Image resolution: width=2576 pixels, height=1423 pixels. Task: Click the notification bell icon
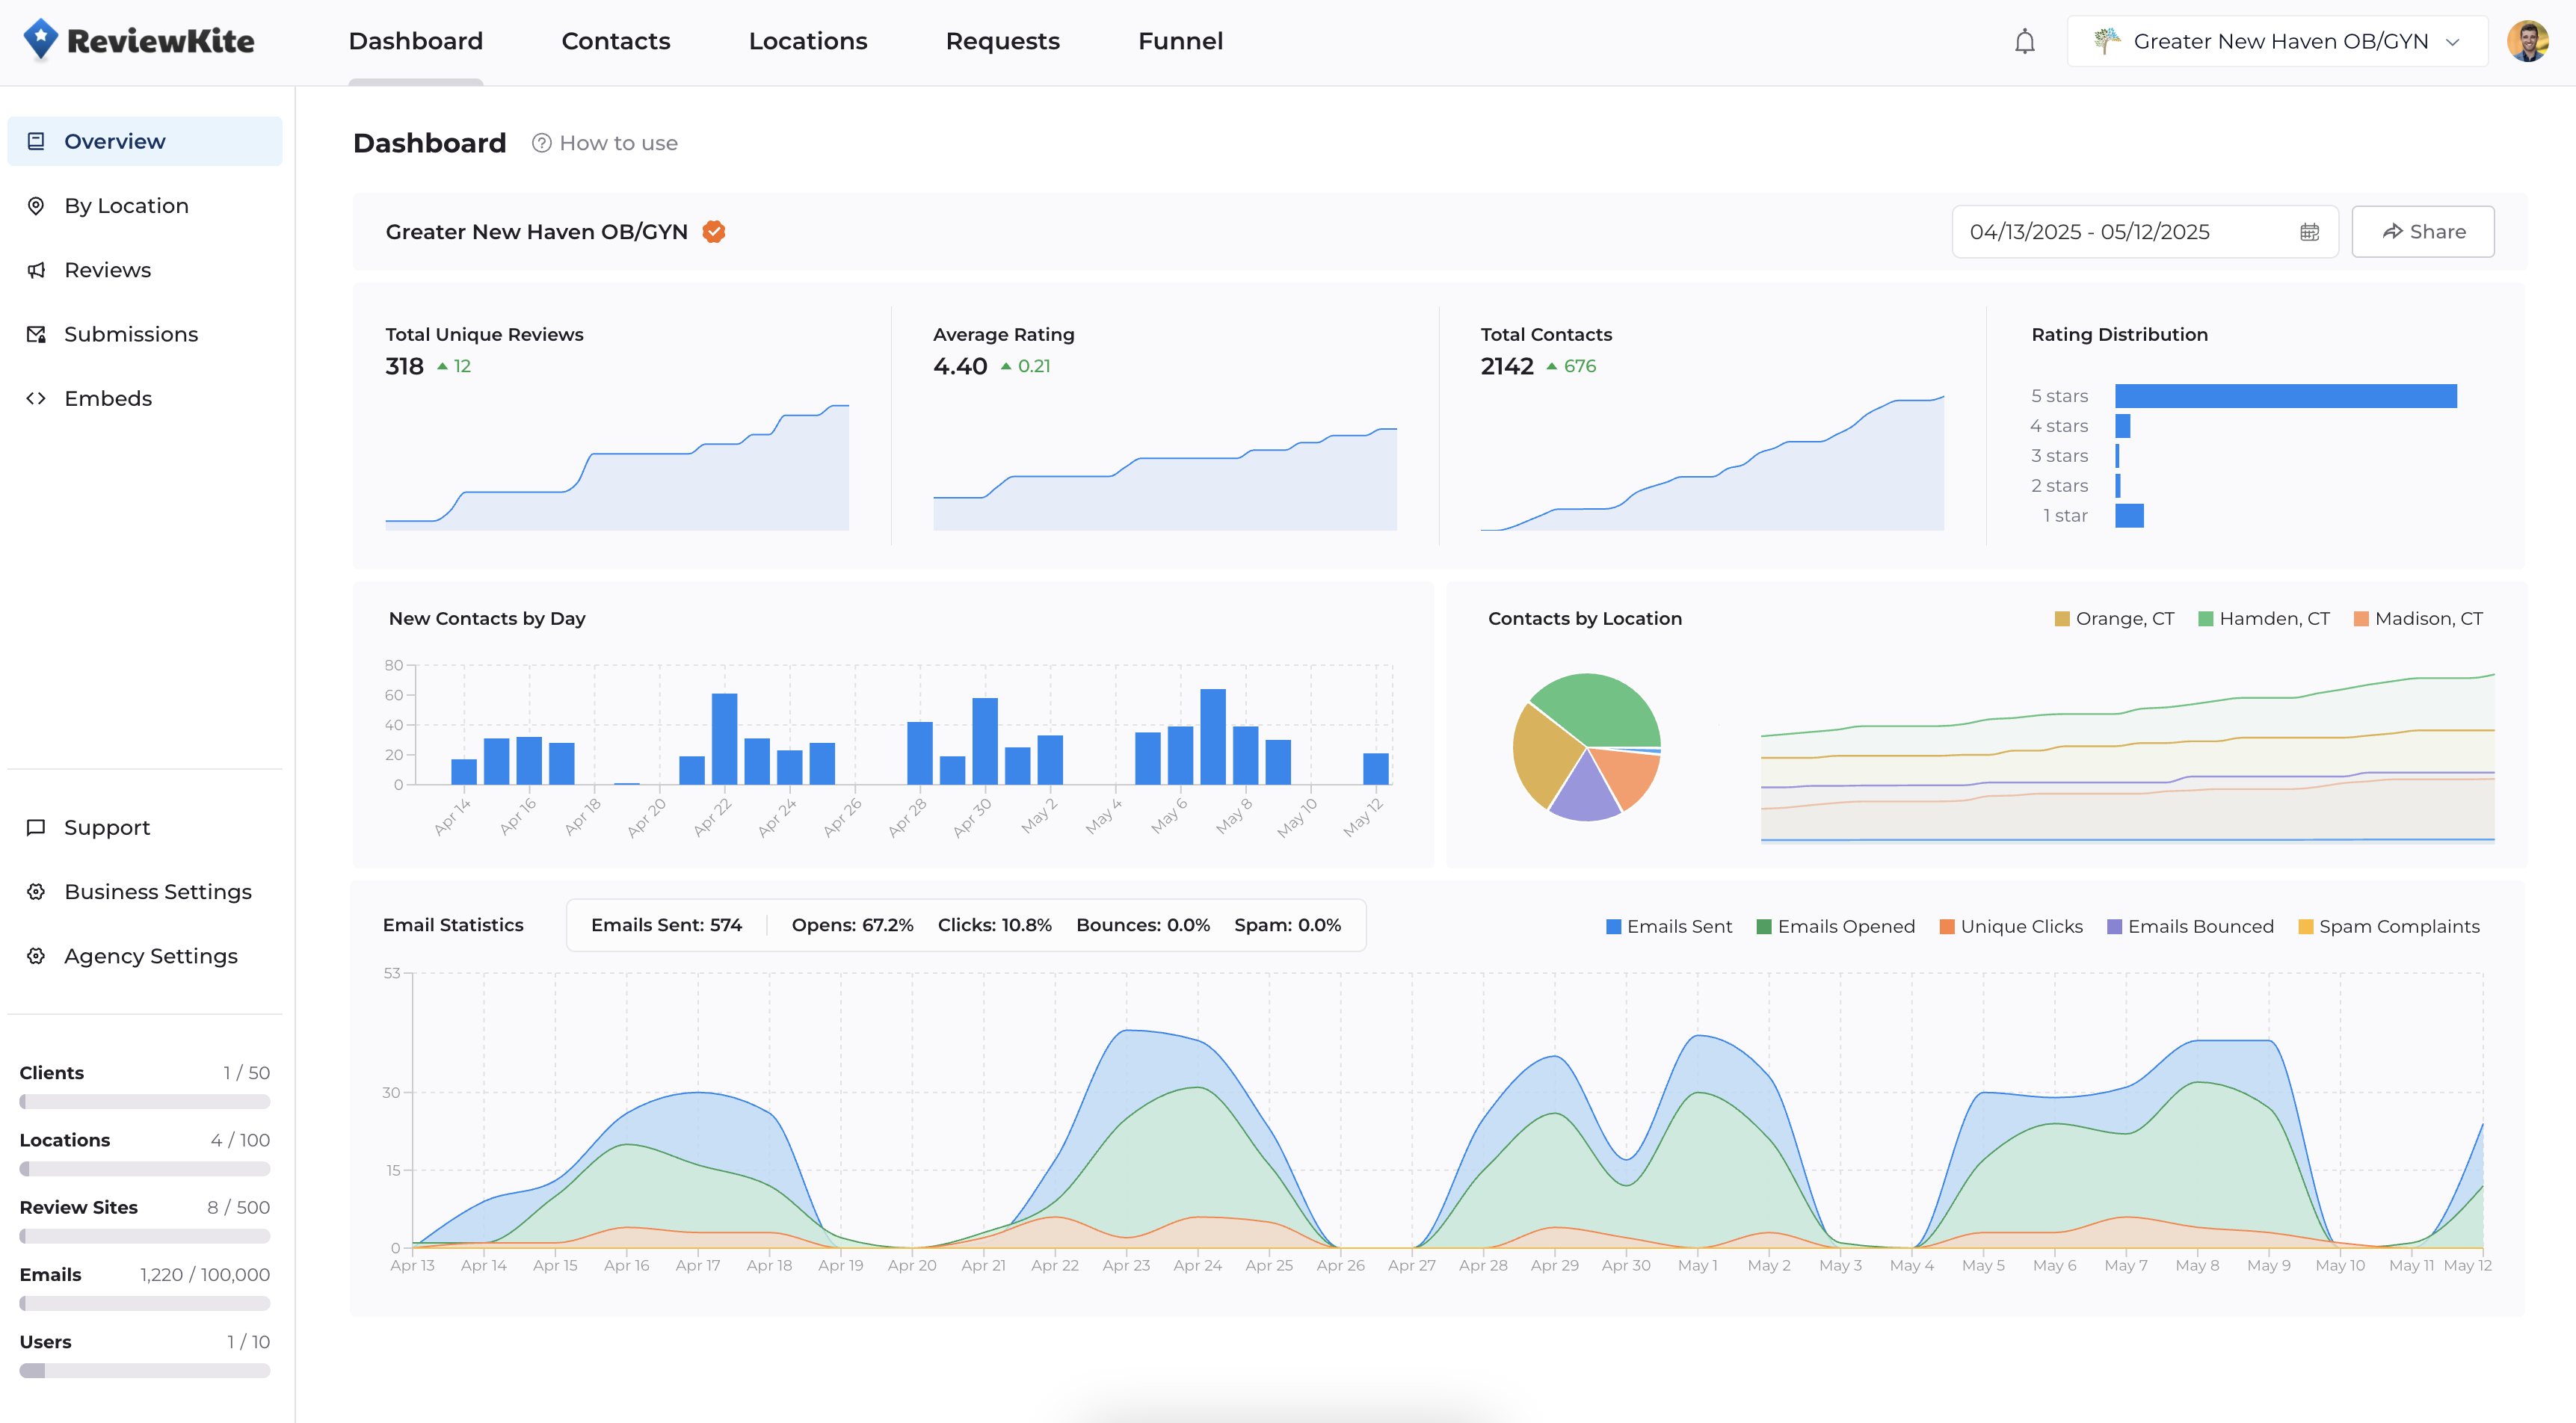tap(2024, 41)
